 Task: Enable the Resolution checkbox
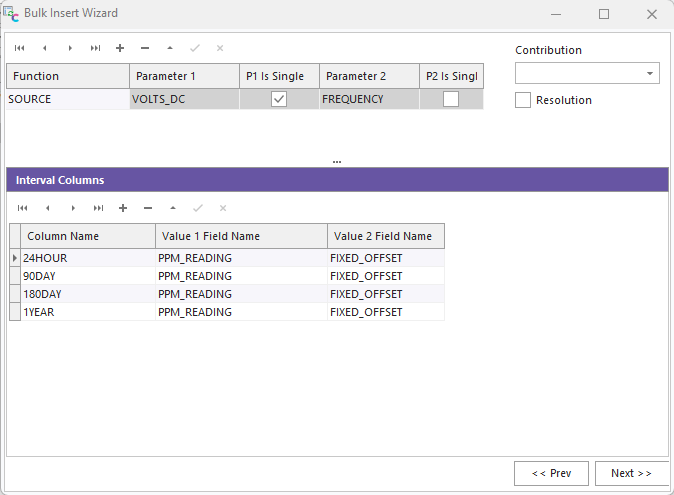(523, 100)
